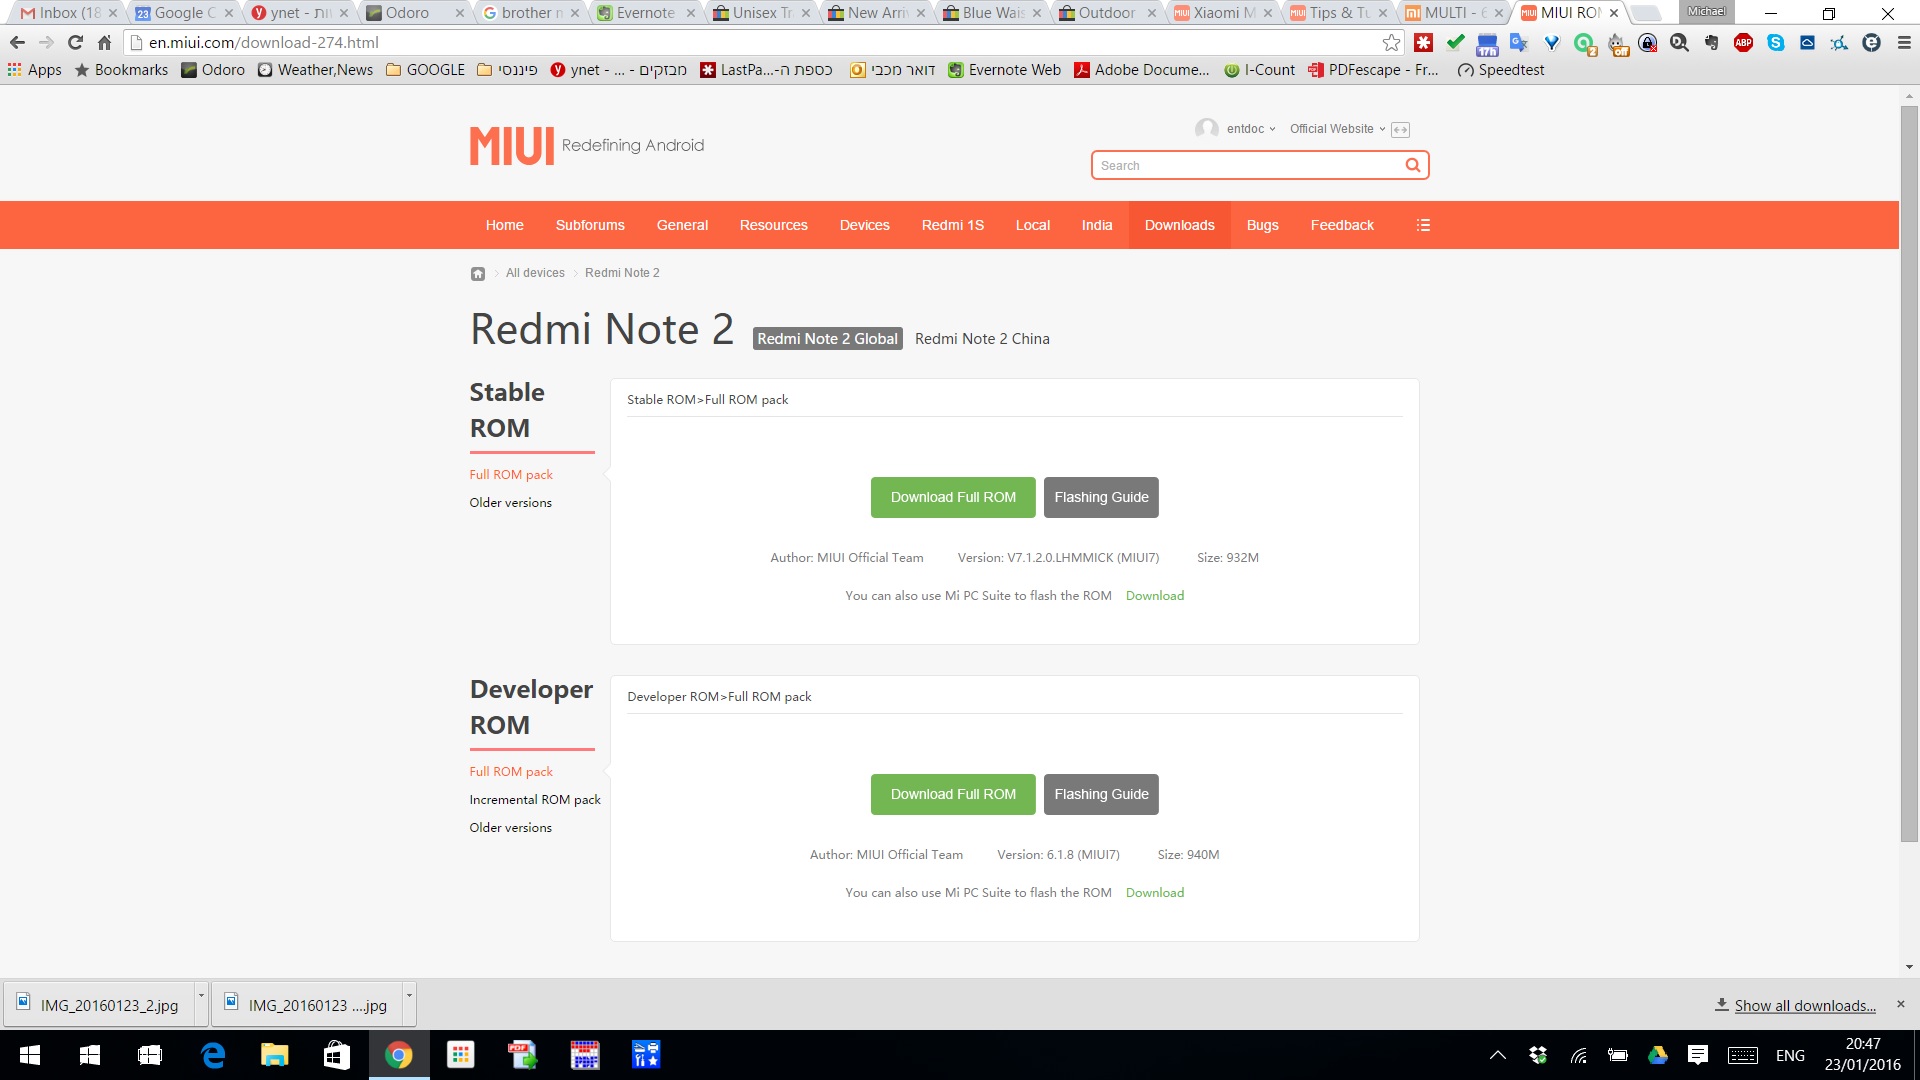Click the entdoc user avatar
Screen dimensions: 1920x1080
pos(1206,128)
